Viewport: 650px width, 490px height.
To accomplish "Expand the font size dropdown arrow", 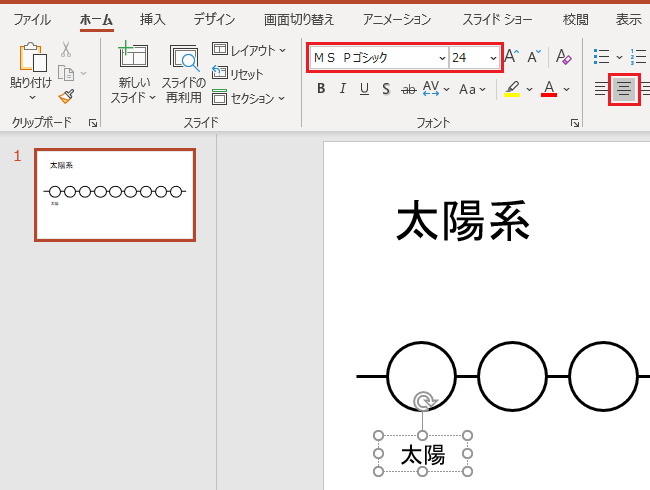I will pyautogui.click(x=493, y=58).
